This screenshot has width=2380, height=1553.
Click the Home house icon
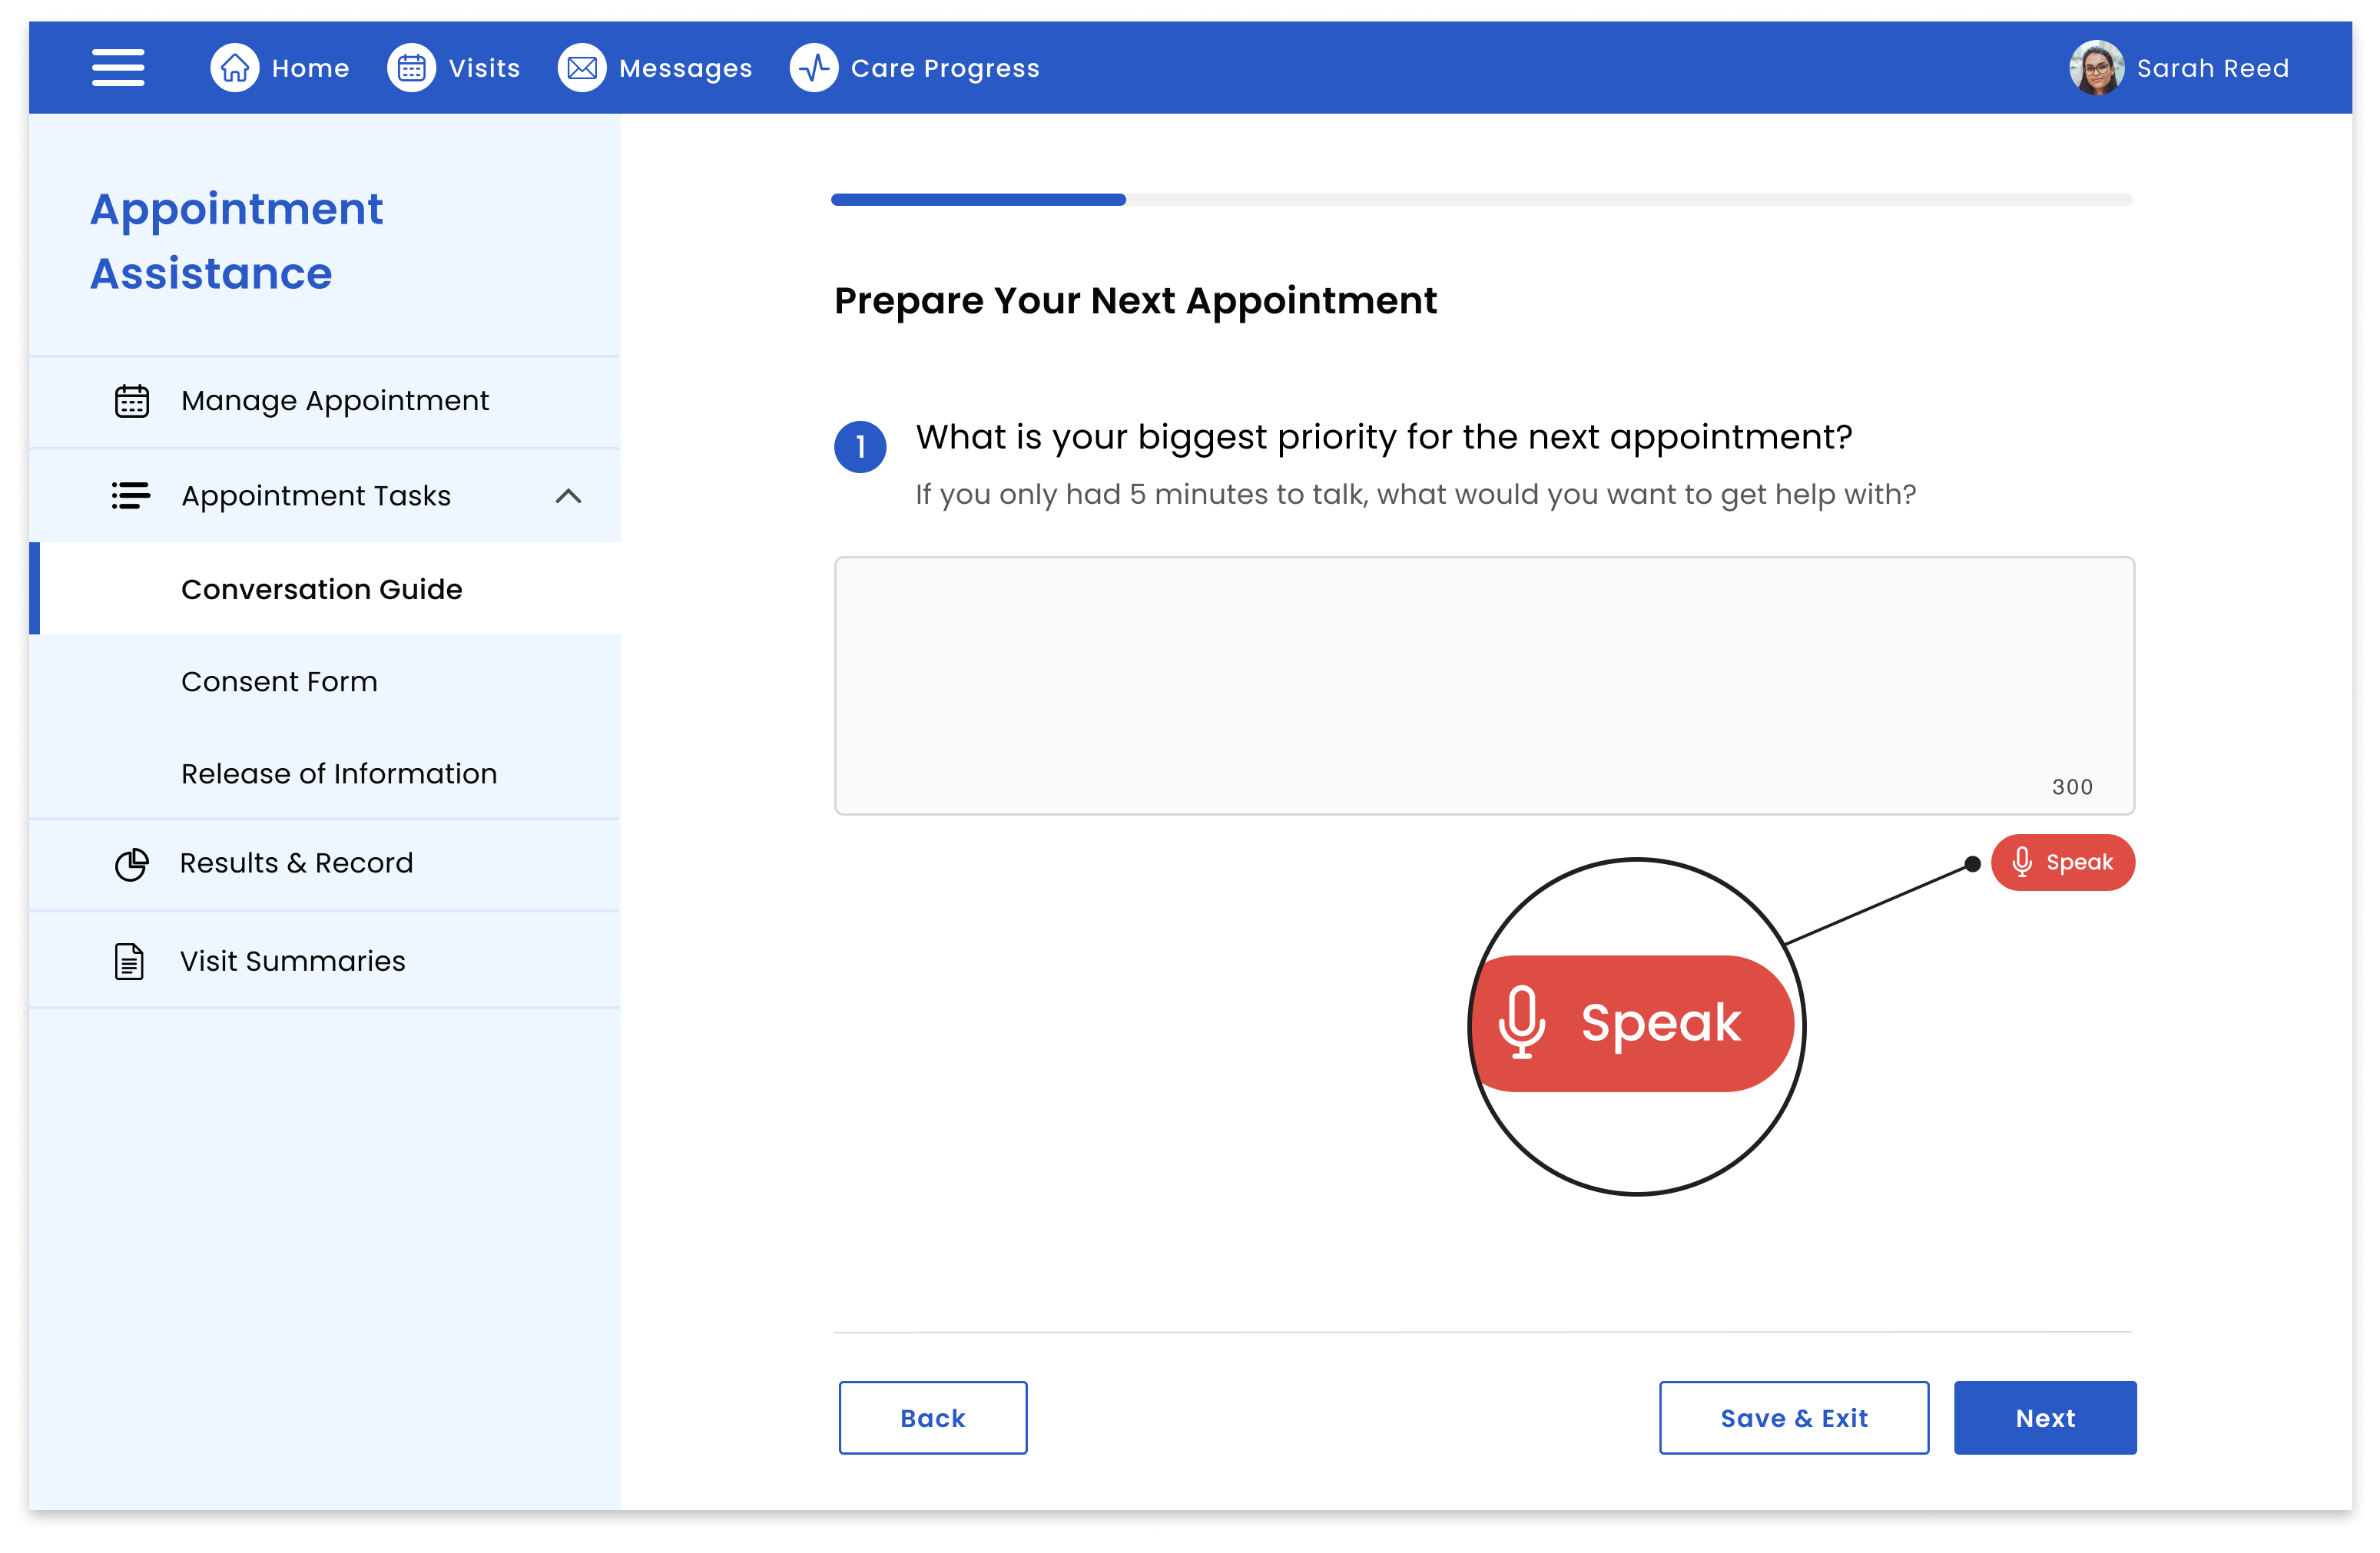(x=235, y=68)
